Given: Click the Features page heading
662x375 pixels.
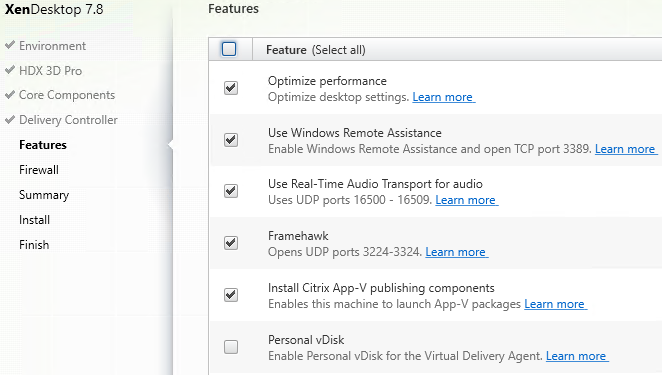Looking at the screenshot, I should (233, 8).
